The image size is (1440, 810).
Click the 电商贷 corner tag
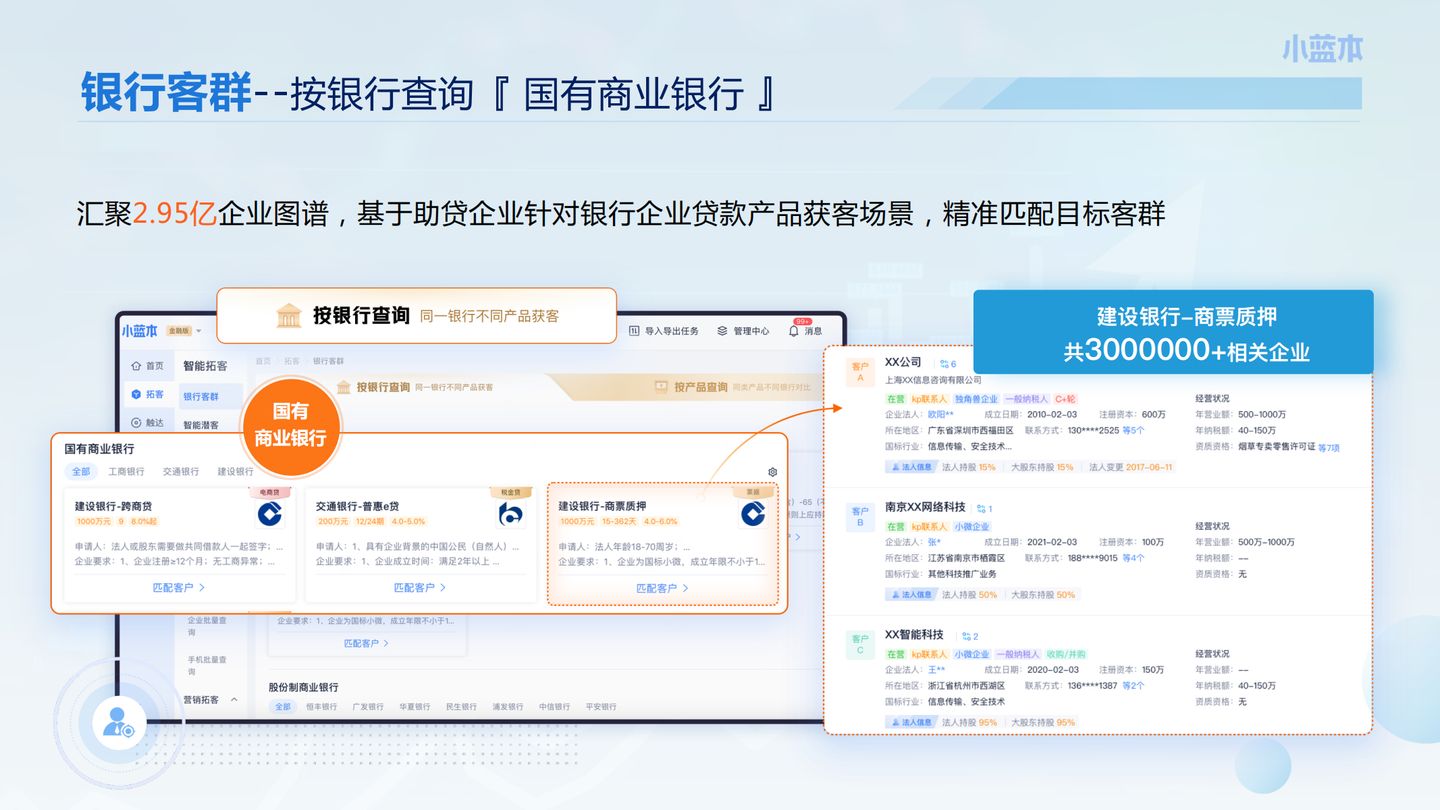coord(270,492)
